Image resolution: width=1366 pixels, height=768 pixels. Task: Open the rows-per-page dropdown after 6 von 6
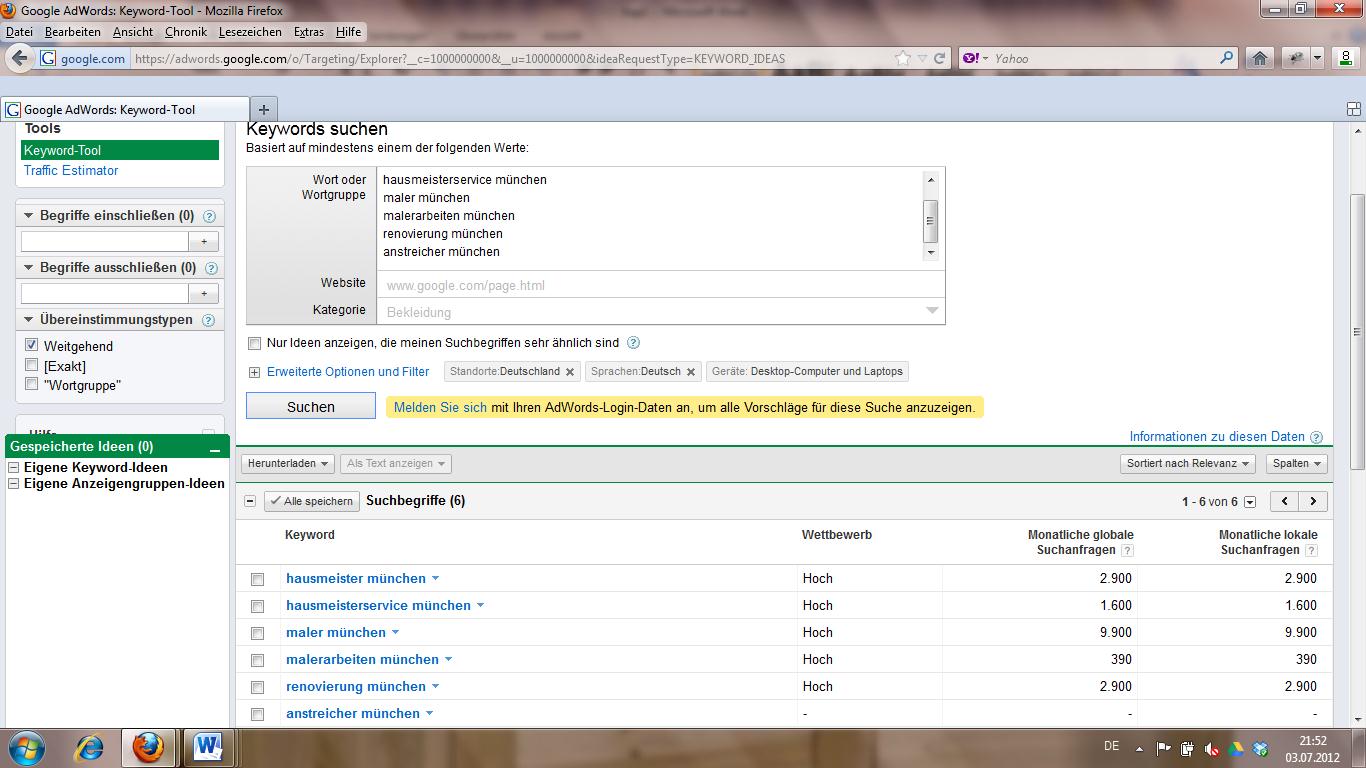click(1250, 502)
